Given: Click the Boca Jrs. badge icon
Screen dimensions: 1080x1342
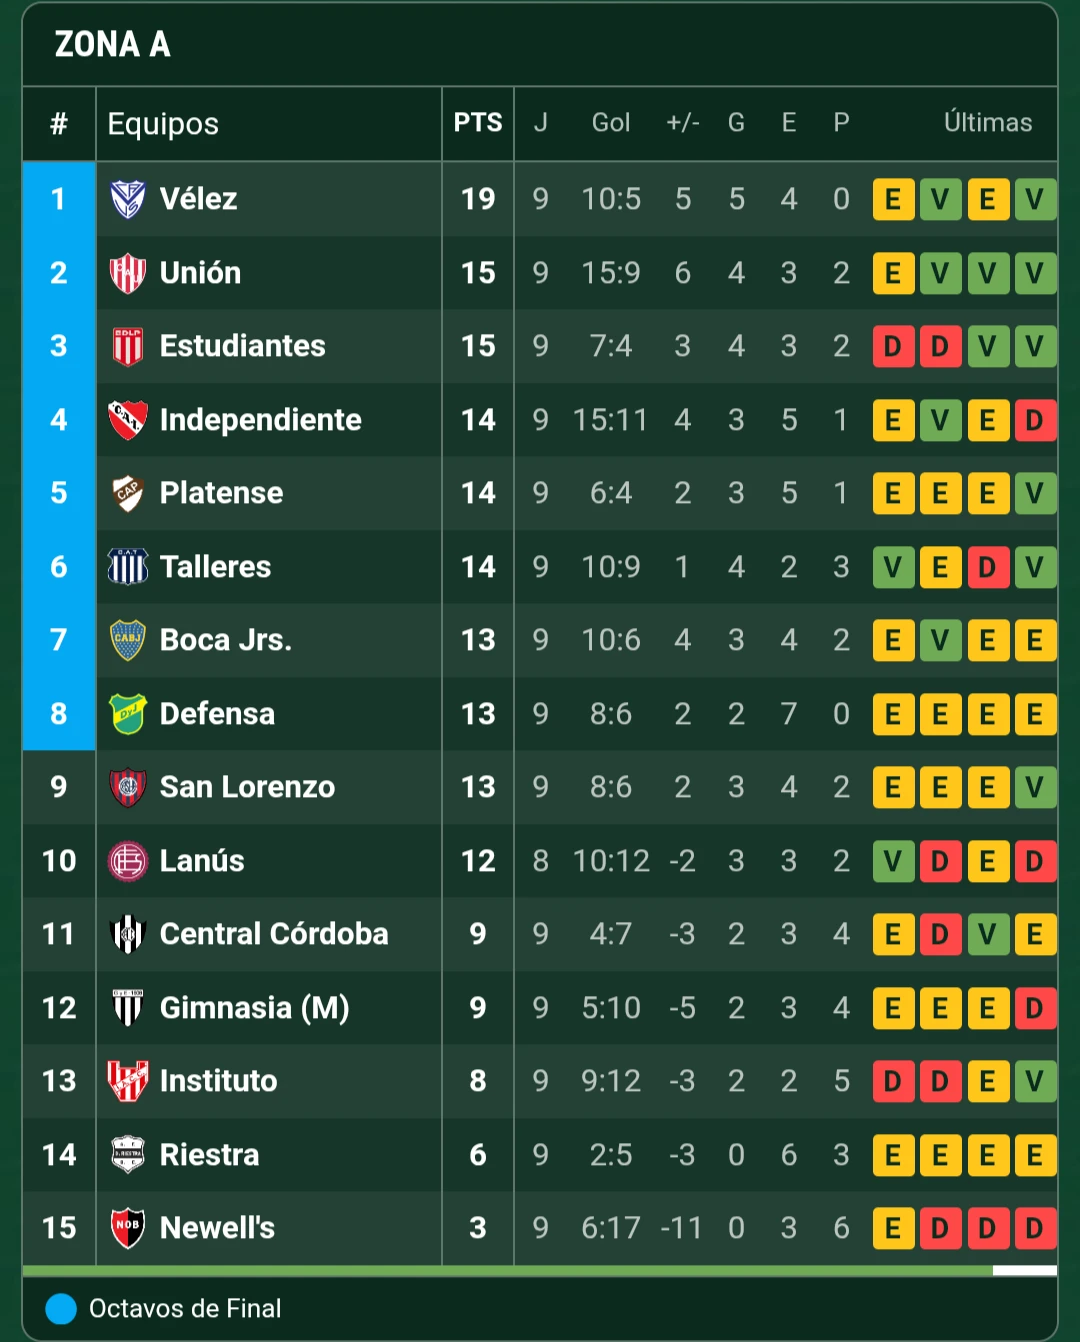Looking at the screenshot, I should tap(126, 641).
